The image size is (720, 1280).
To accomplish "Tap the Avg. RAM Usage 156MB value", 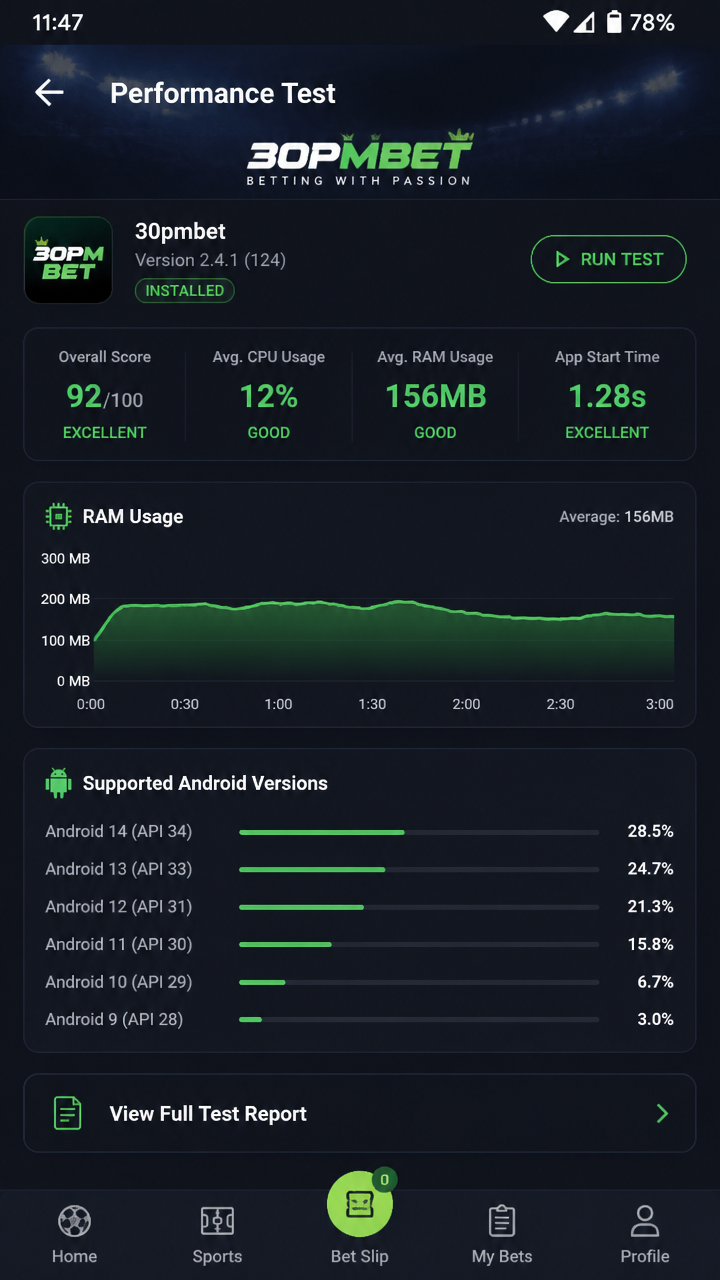I will [435, 397].
